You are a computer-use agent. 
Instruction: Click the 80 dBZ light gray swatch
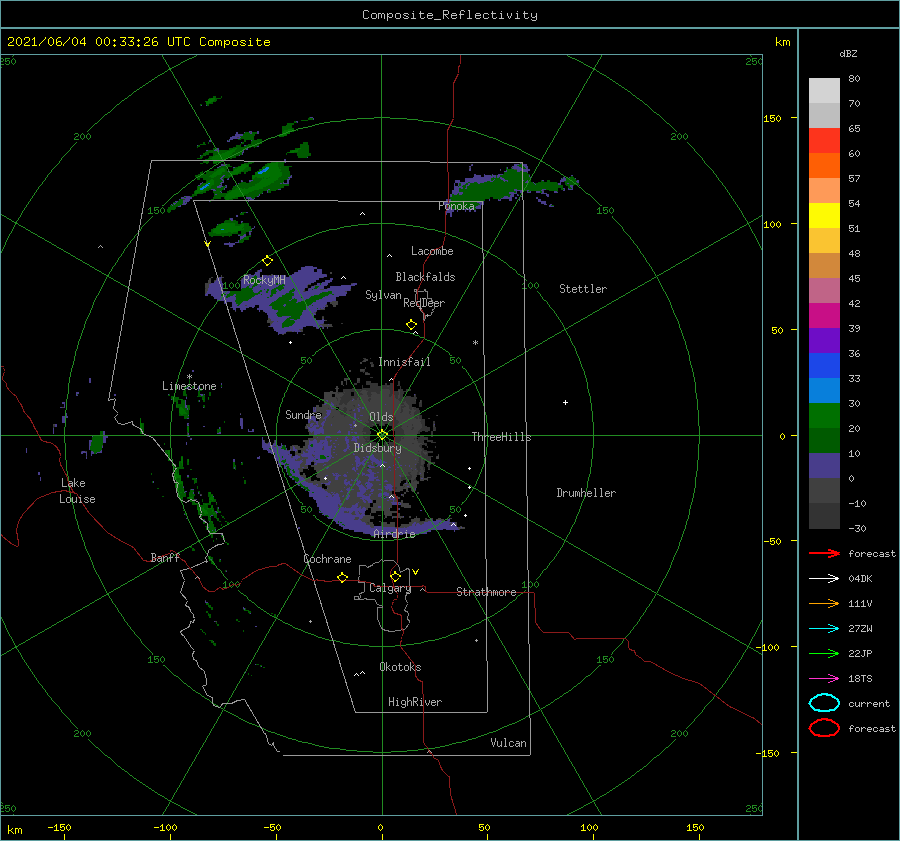824,90
